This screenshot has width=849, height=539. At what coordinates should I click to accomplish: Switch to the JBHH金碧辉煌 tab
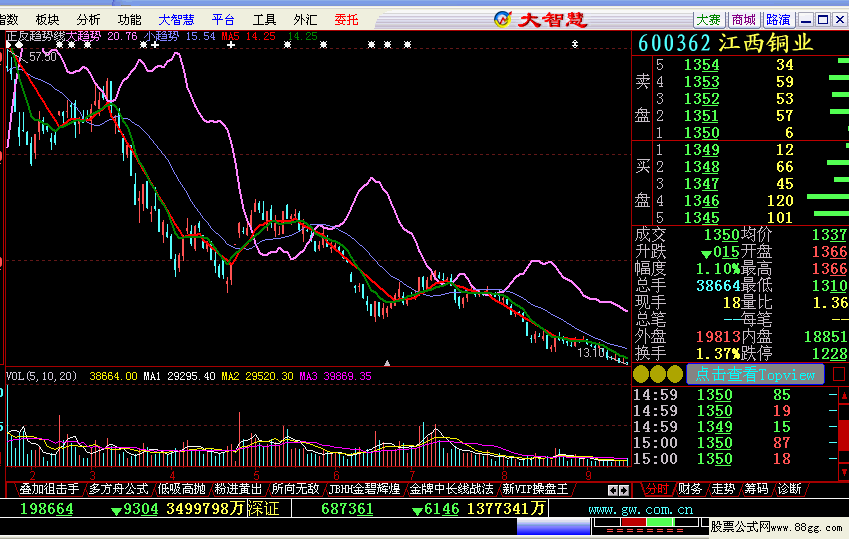[364, 489]
